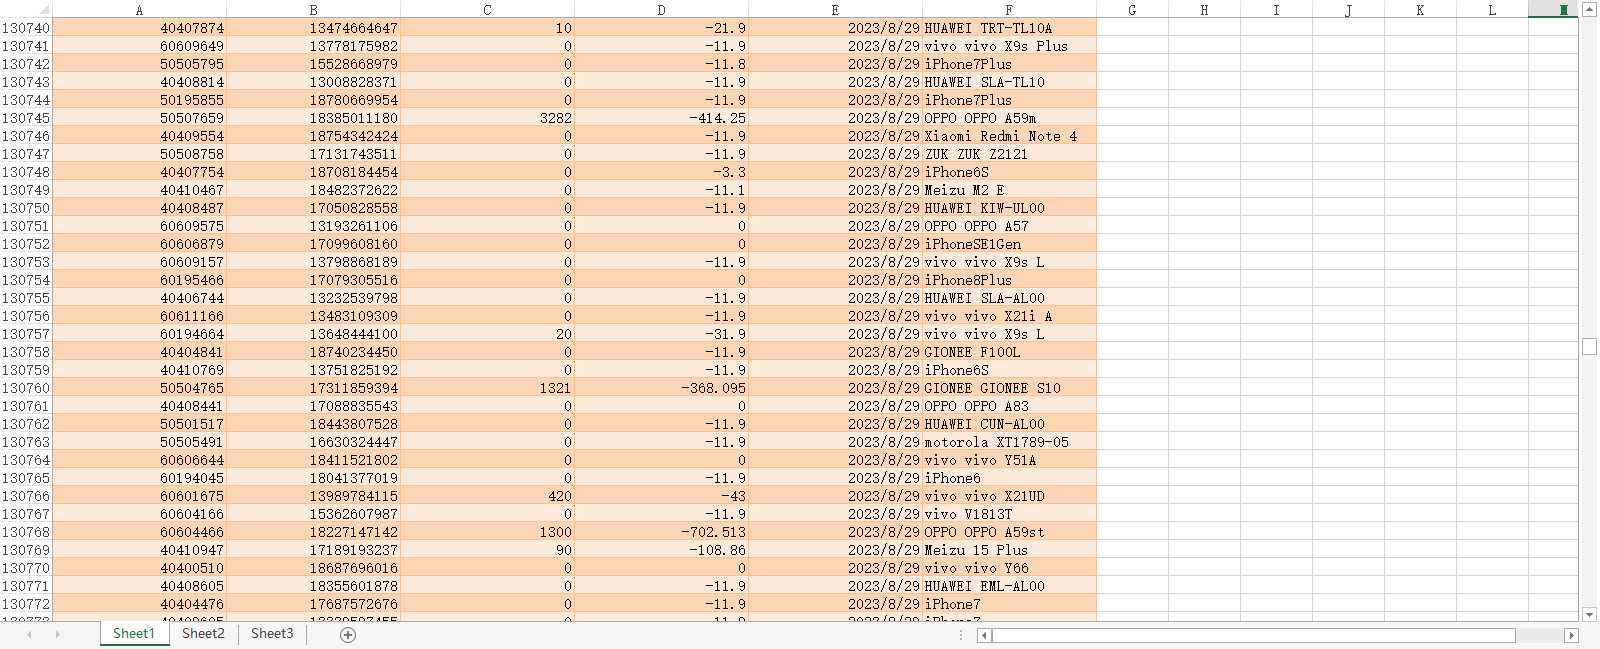
Task: Click horizontal scrollbar right arrow
Action: 1571,635
